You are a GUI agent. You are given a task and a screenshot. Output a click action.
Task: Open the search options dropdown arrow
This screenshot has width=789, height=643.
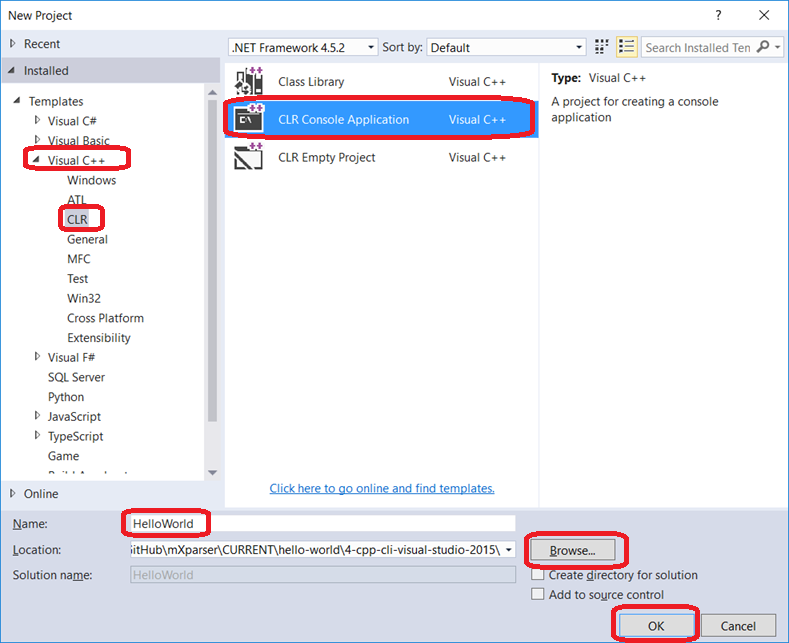(777, 47)
